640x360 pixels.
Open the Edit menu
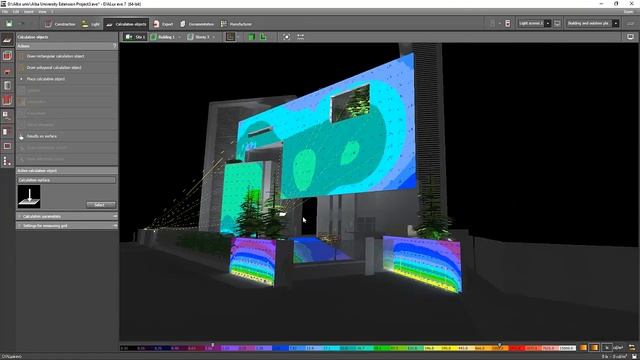(16, 12)
